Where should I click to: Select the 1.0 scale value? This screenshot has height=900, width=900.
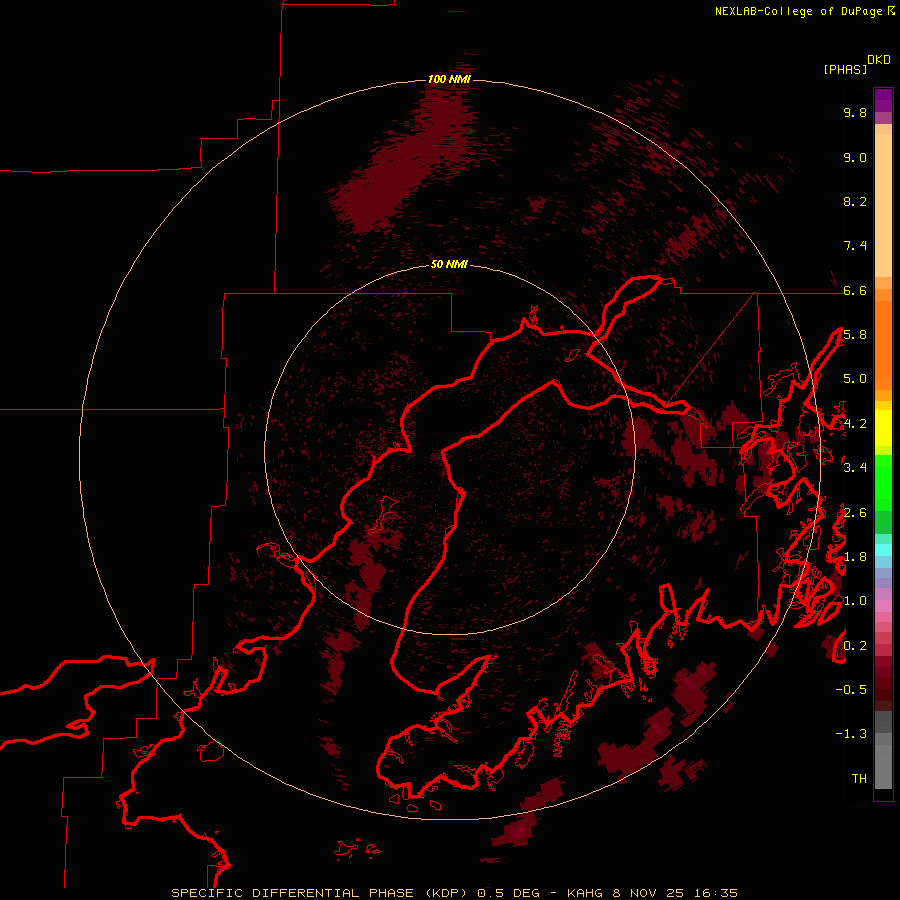(855, 601)
